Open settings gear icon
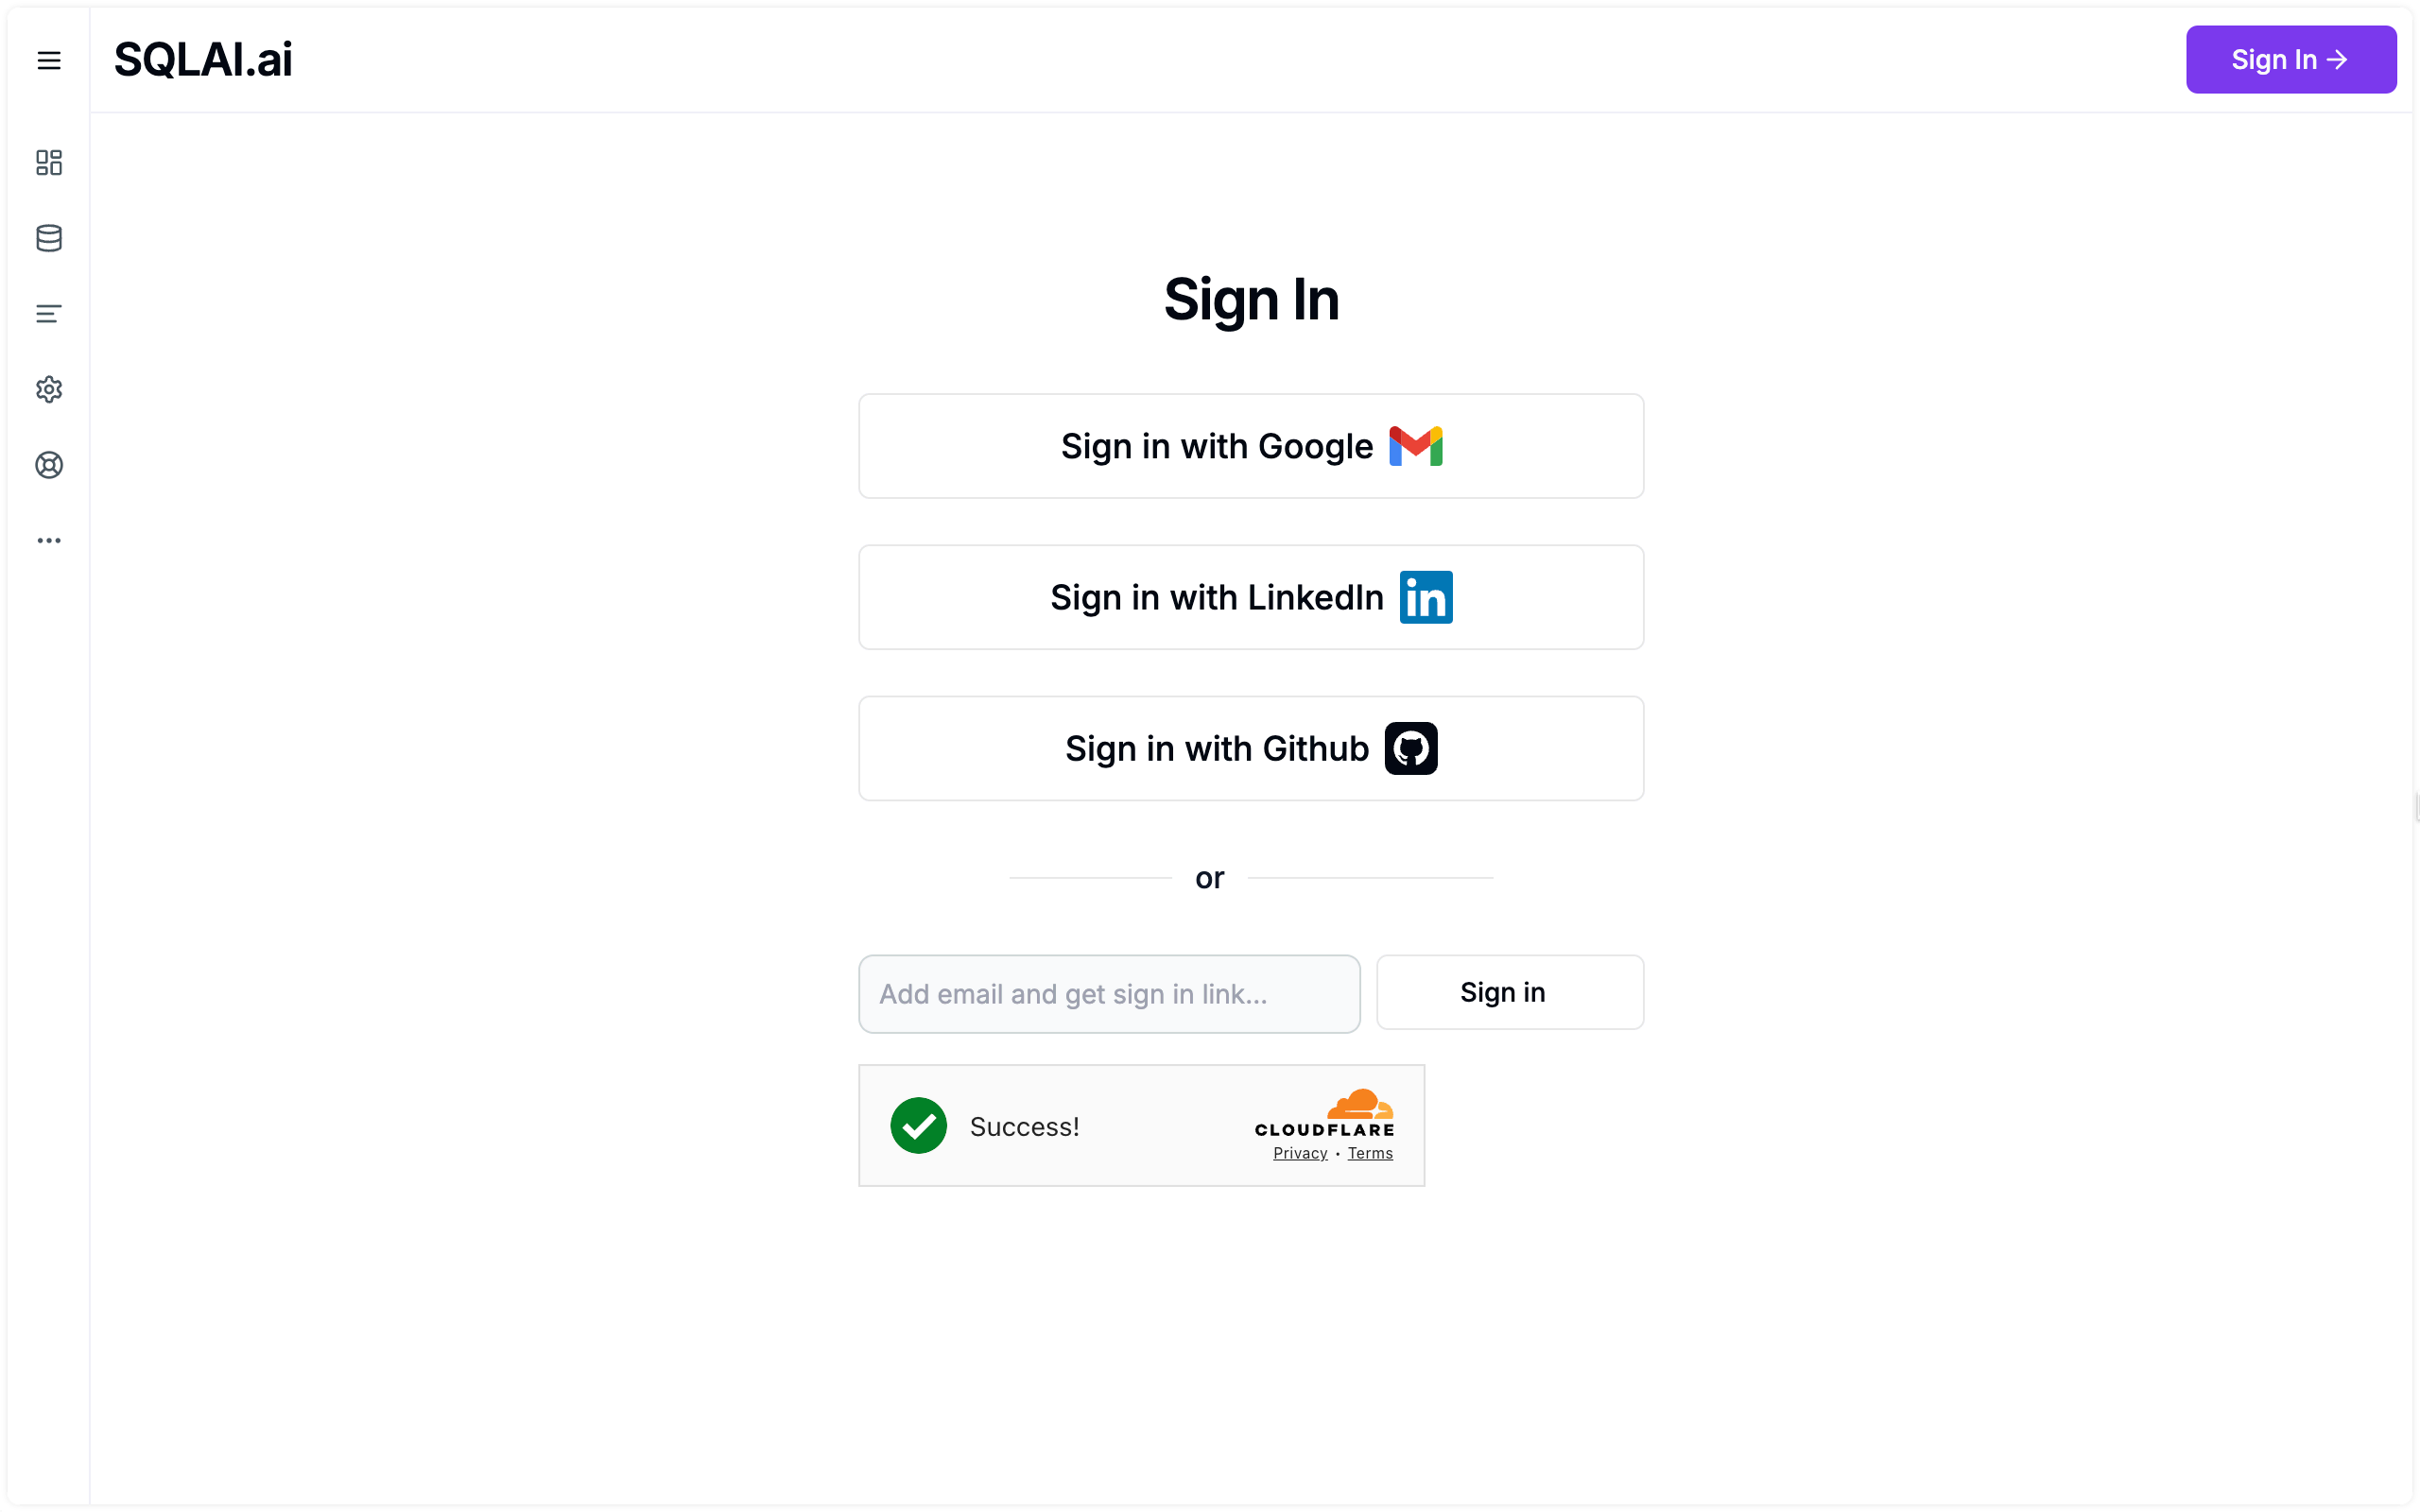The width and height of the screenshot is (2420, 1512). coord(49,388)
